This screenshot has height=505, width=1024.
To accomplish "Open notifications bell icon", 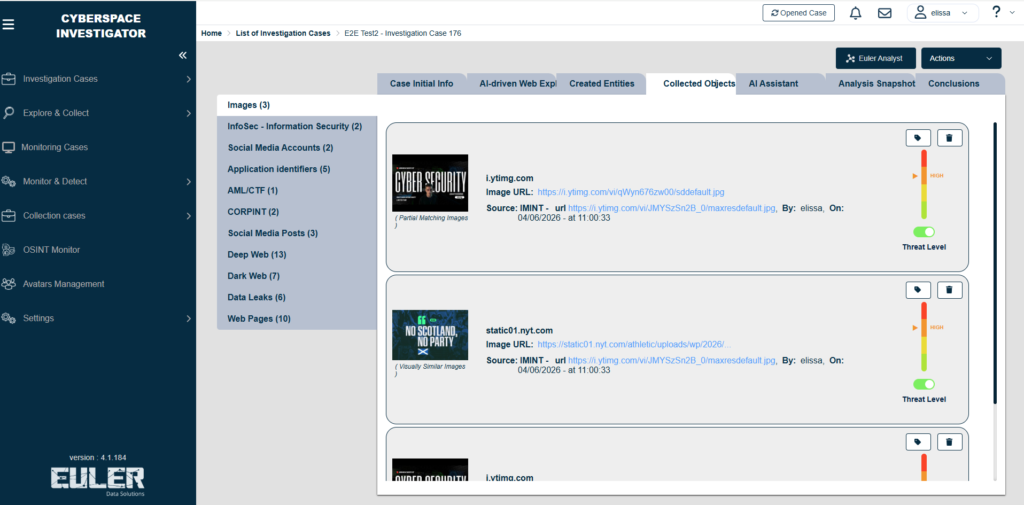I will pos(855,12).
